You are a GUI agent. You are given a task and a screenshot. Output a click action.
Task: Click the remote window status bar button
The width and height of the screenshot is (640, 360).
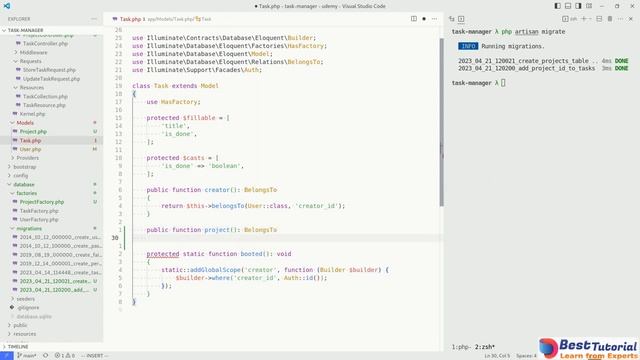(7, 356)
